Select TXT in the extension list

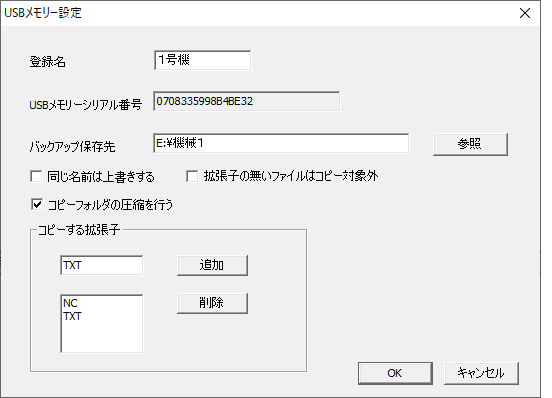tap(73, 316)
